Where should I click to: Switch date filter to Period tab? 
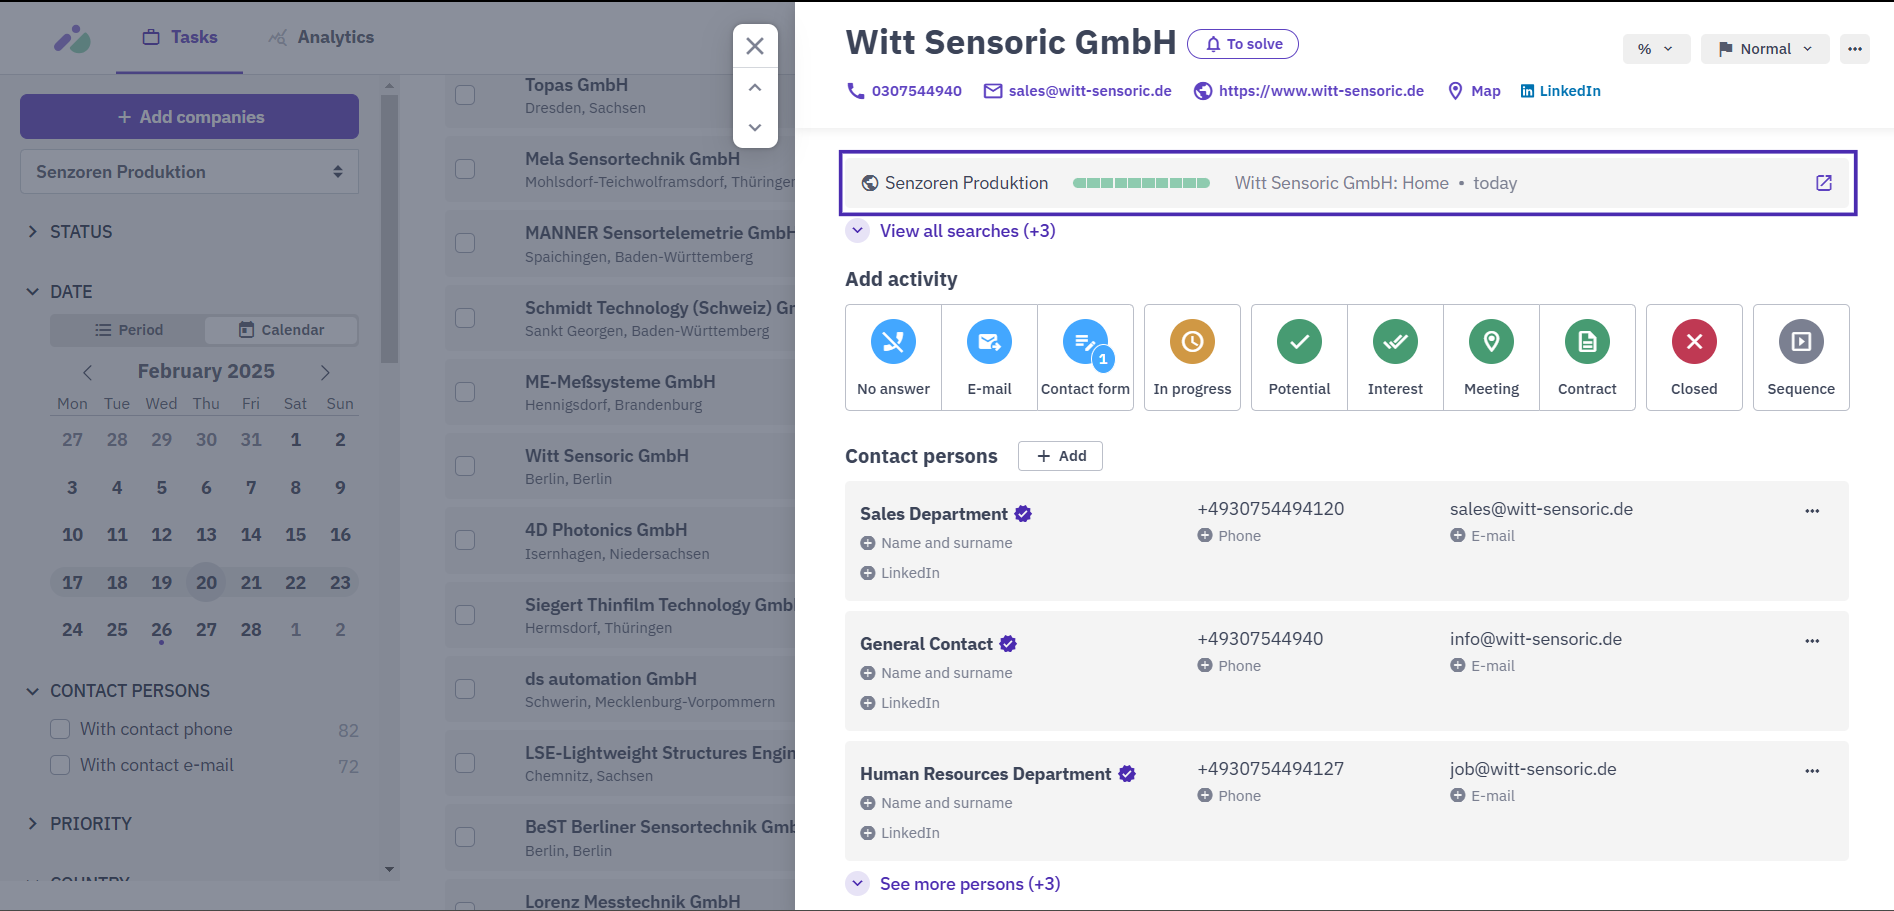[128, 330]
